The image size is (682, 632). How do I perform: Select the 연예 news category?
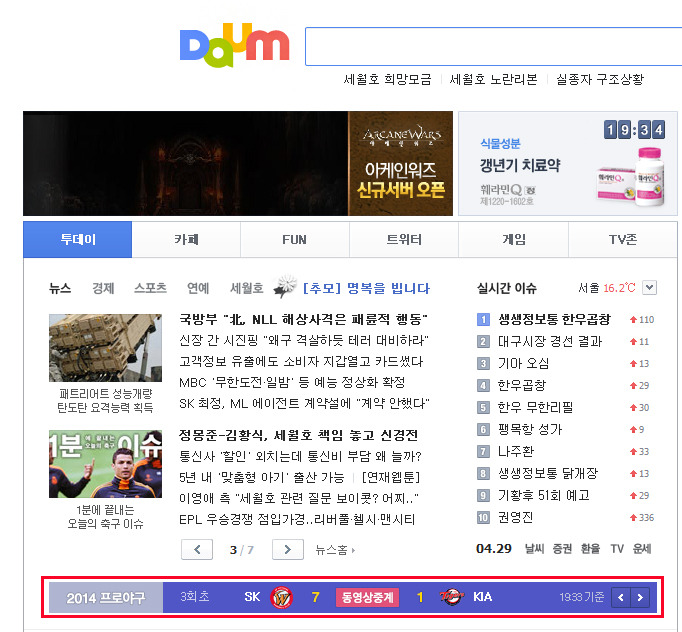(x=198, y=288)
